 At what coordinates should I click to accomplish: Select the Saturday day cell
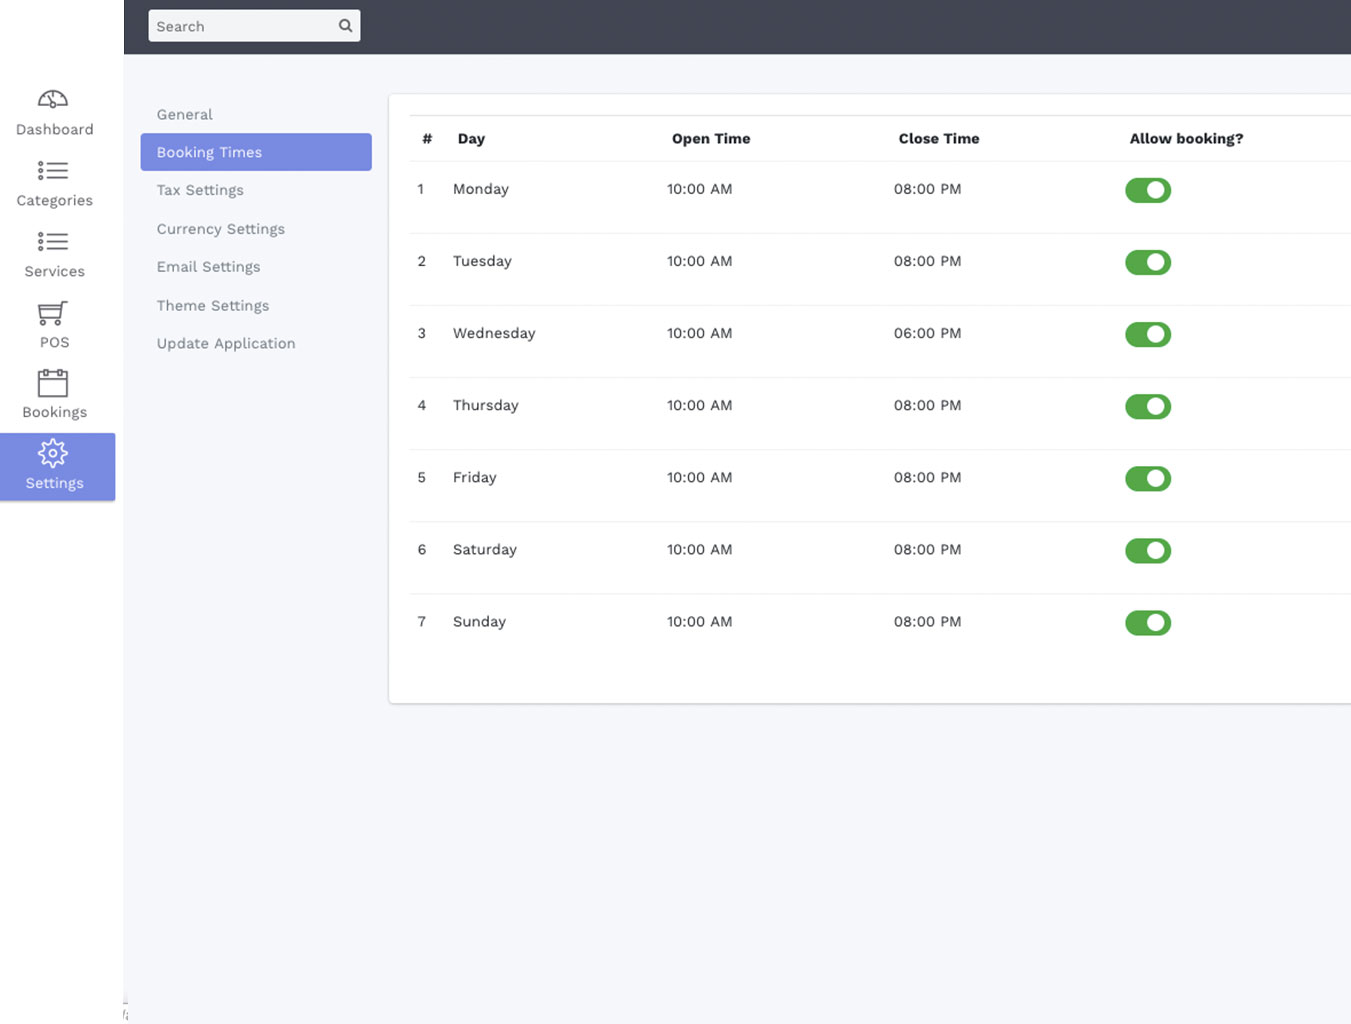[485, 549]
